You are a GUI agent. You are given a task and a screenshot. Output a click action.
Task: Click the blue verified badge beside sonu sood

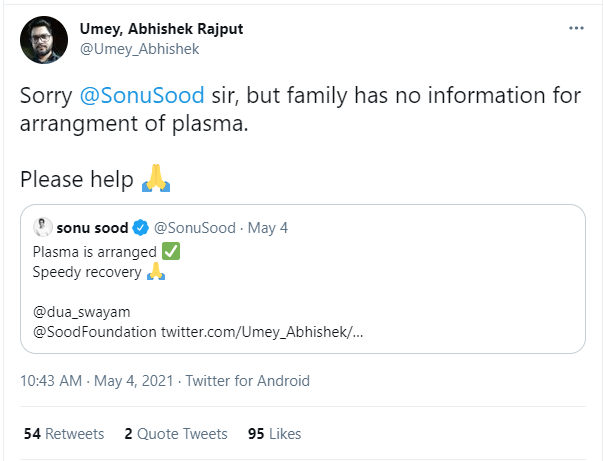[141, 228]
